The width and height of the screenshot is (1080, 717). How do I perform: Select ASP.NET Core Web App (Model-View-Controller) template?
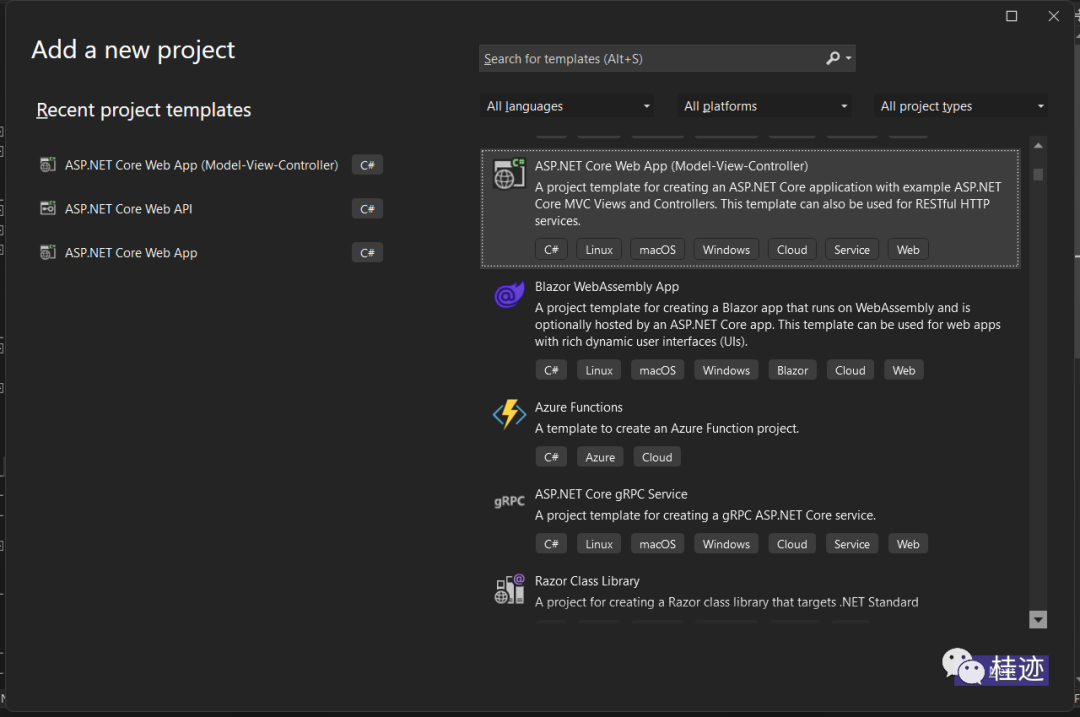tap(750, 208)
